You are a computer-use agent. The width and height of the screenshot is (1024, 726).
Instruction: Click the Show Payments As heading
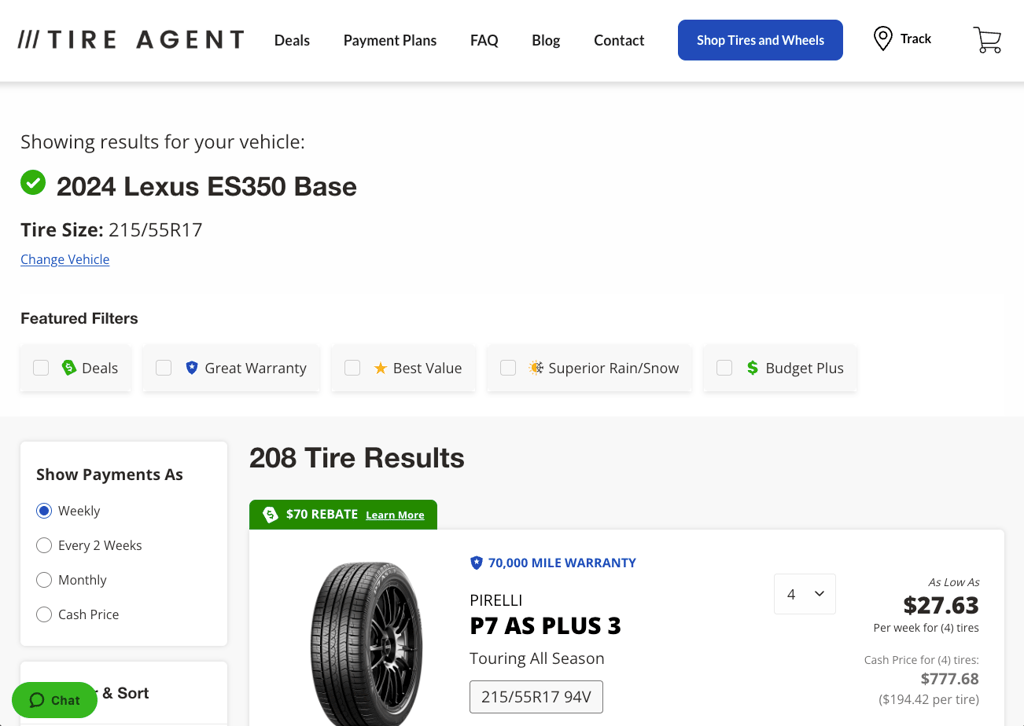coord(109,475)
